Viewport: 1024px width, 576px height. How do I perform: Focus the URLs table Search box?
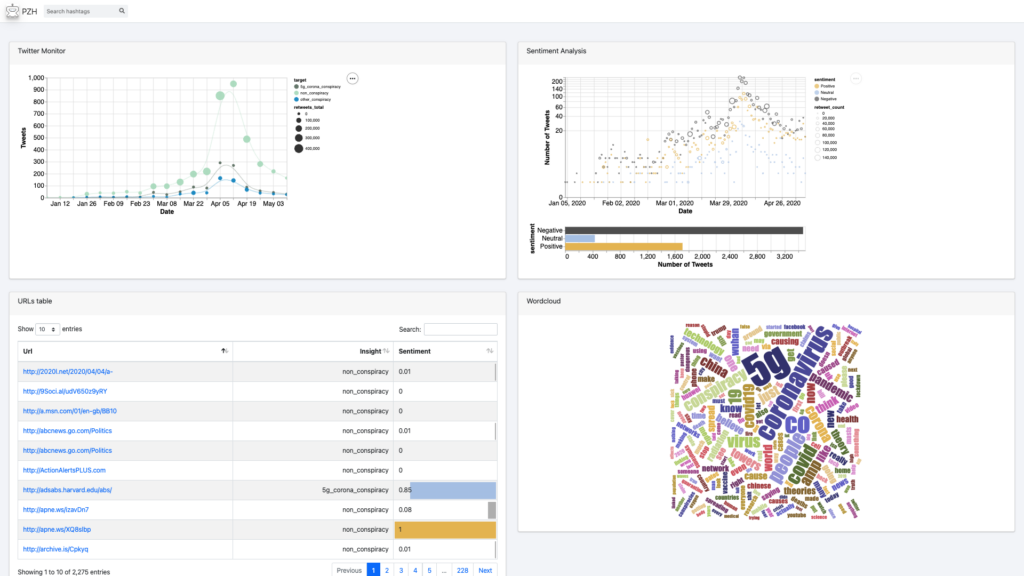pyautogui.click(x=460, y=329)
